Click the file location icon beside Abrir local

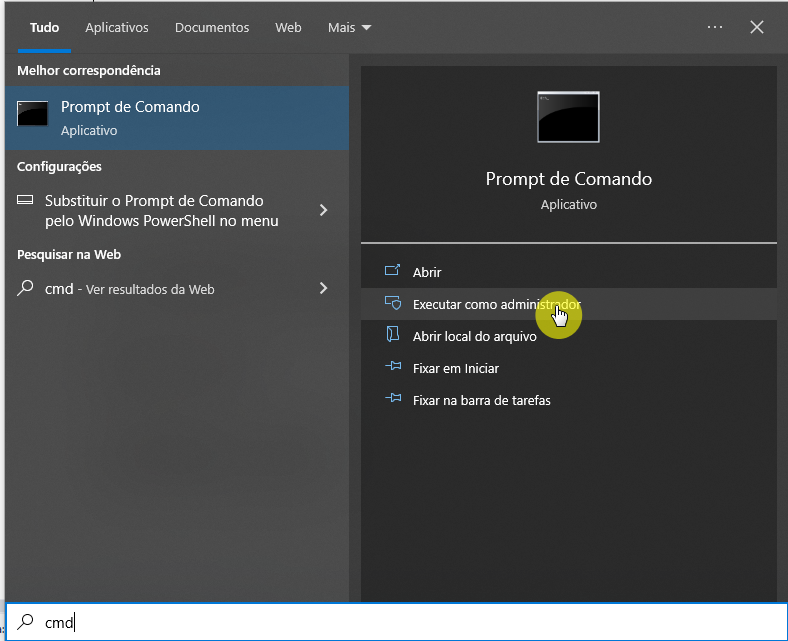[392, 334]
